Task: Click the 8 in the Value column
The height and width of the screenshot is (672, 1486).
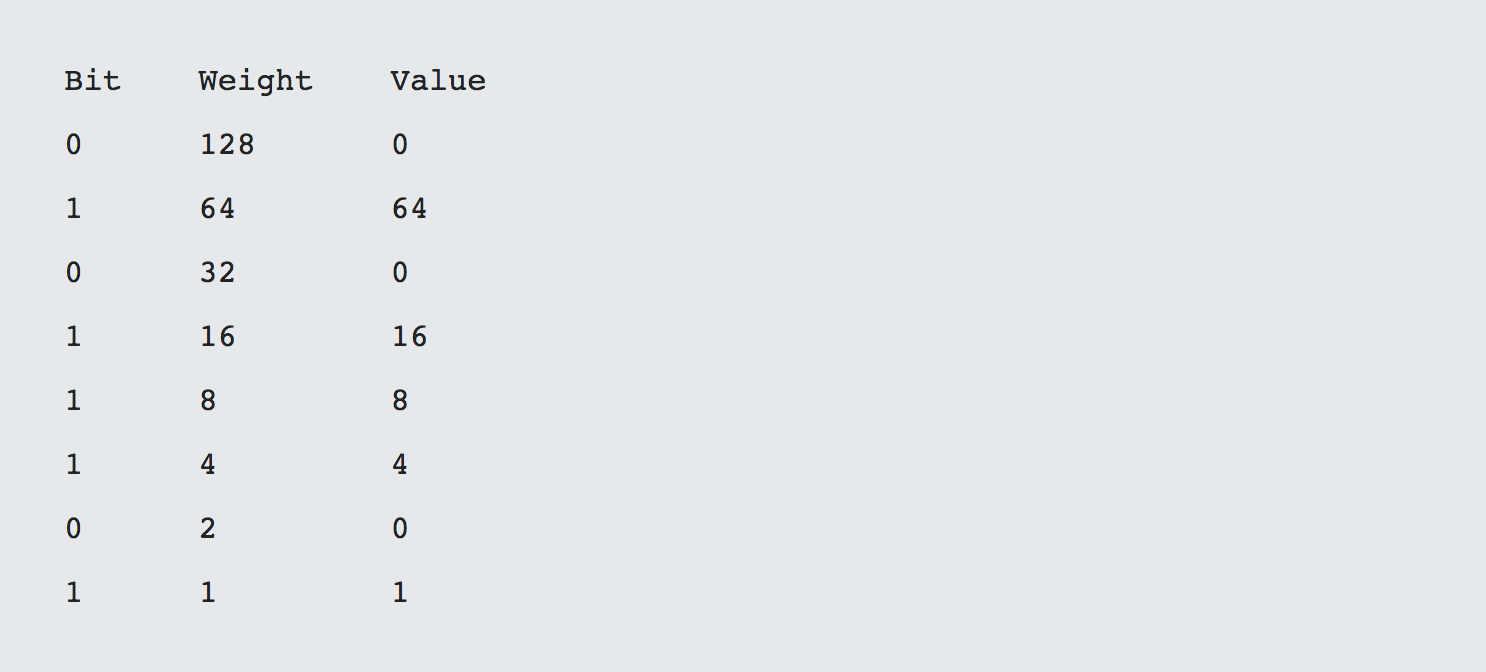Action: pyautogui.click(x=399, y=401)
